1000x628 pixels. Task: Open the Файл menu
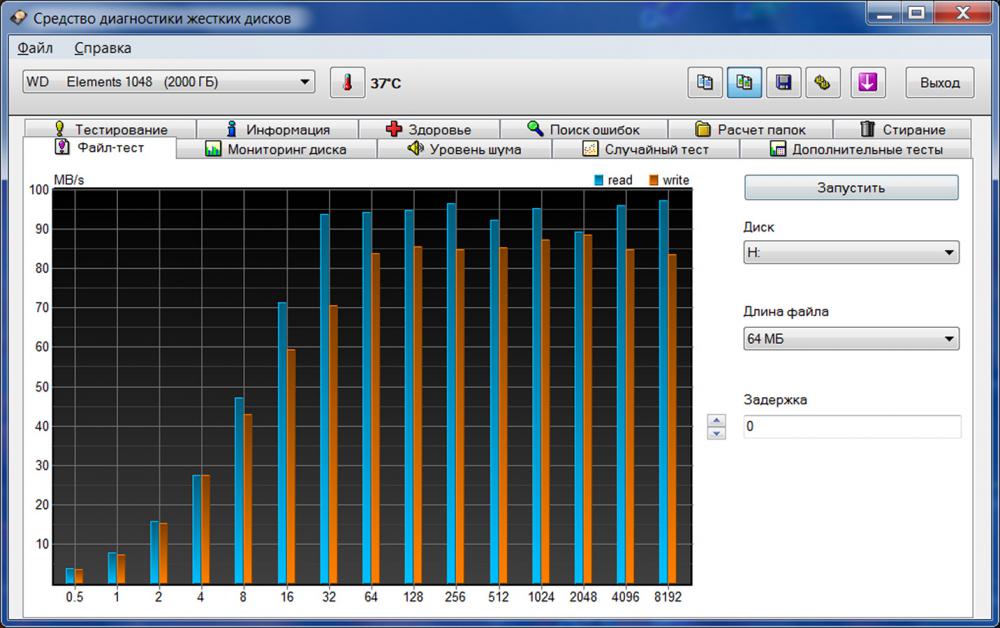click(x=36, y=48)
